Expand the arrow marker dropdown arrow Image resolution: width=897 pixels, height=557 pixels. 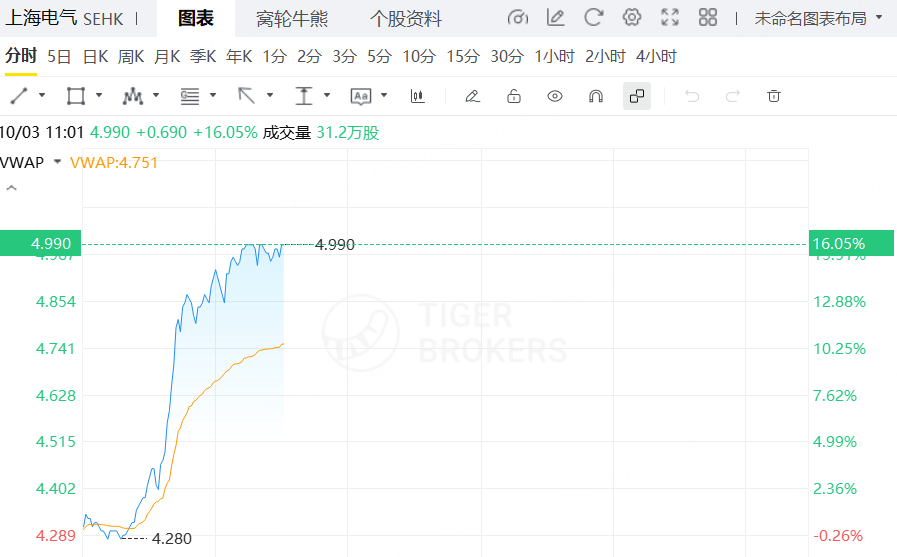tap(270, 95)
